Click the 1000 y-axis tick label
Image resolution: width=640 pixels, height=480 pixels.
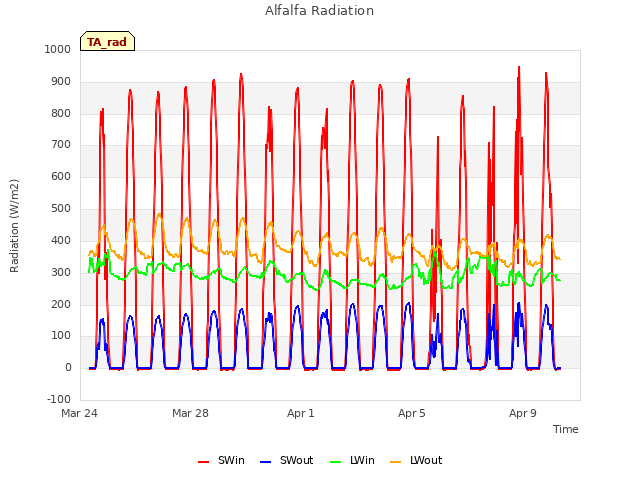[x=58, y=49]
